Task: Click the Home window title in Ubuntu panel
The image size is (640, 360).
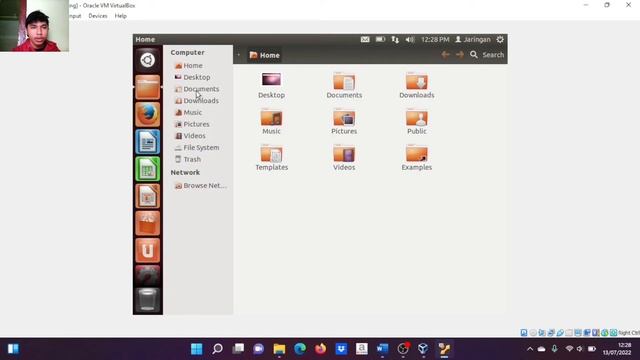Action: pos(145,39)
